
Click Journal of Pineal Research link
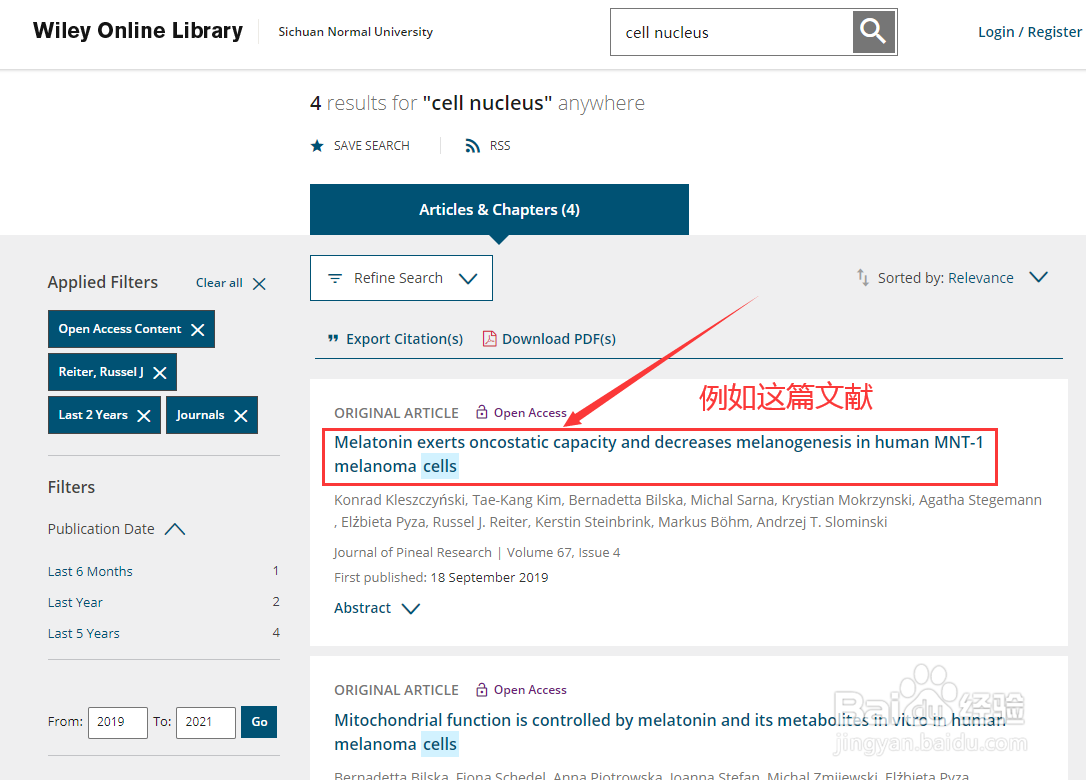[413, 553]
